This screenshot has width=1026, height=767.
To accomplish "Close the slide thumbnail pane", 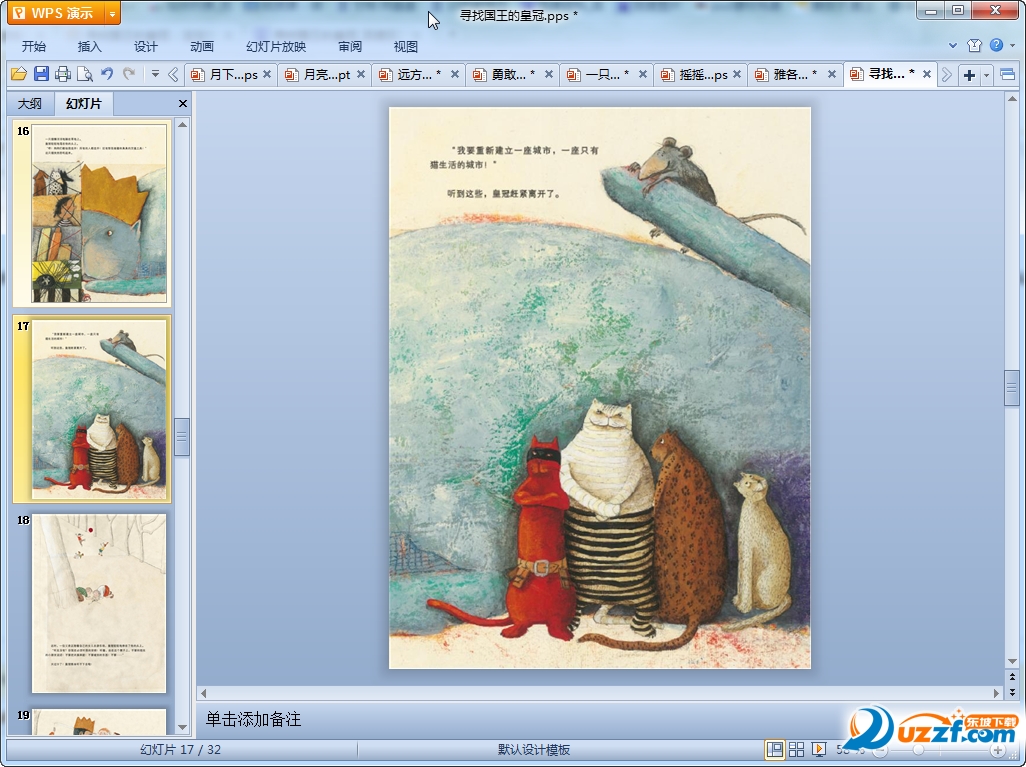I will (x=183, y=103).
